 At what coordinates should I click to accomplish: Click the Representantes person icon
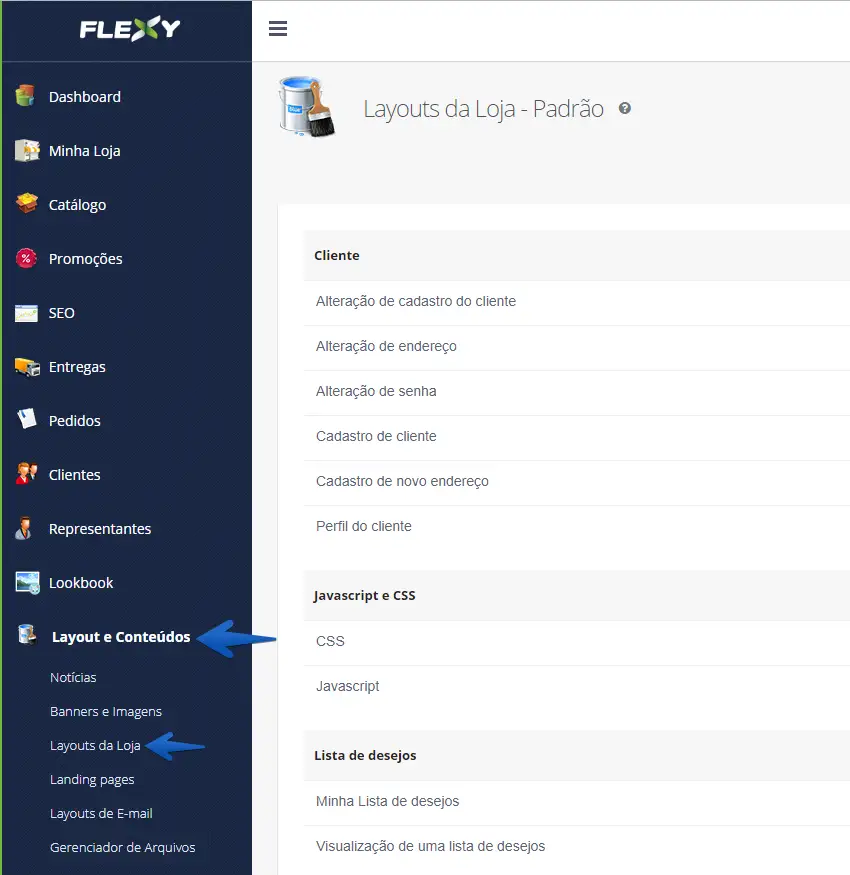[x=23, y=528]
